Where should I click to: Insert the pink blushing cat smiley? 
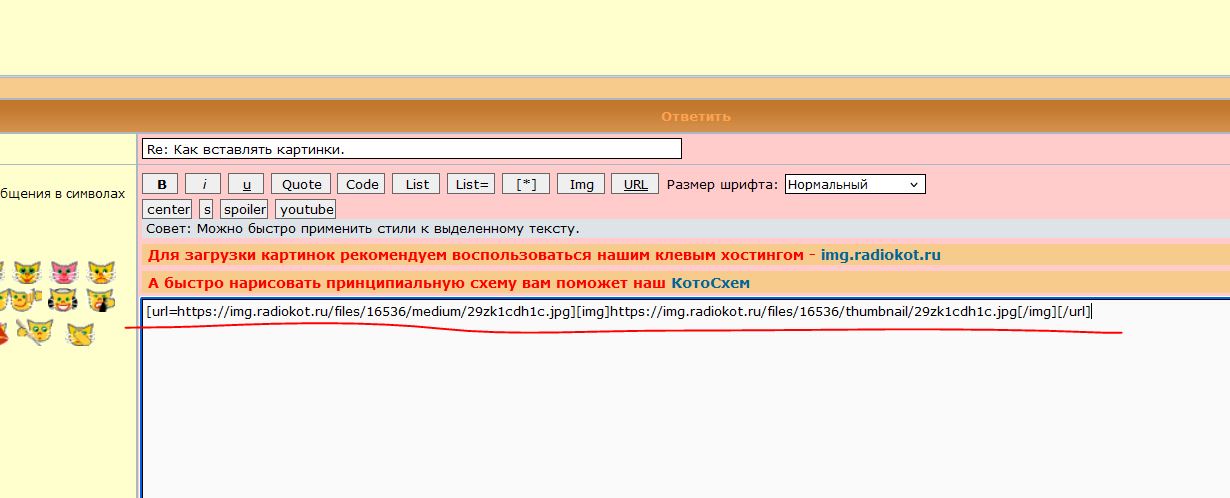tap(64, 273)
